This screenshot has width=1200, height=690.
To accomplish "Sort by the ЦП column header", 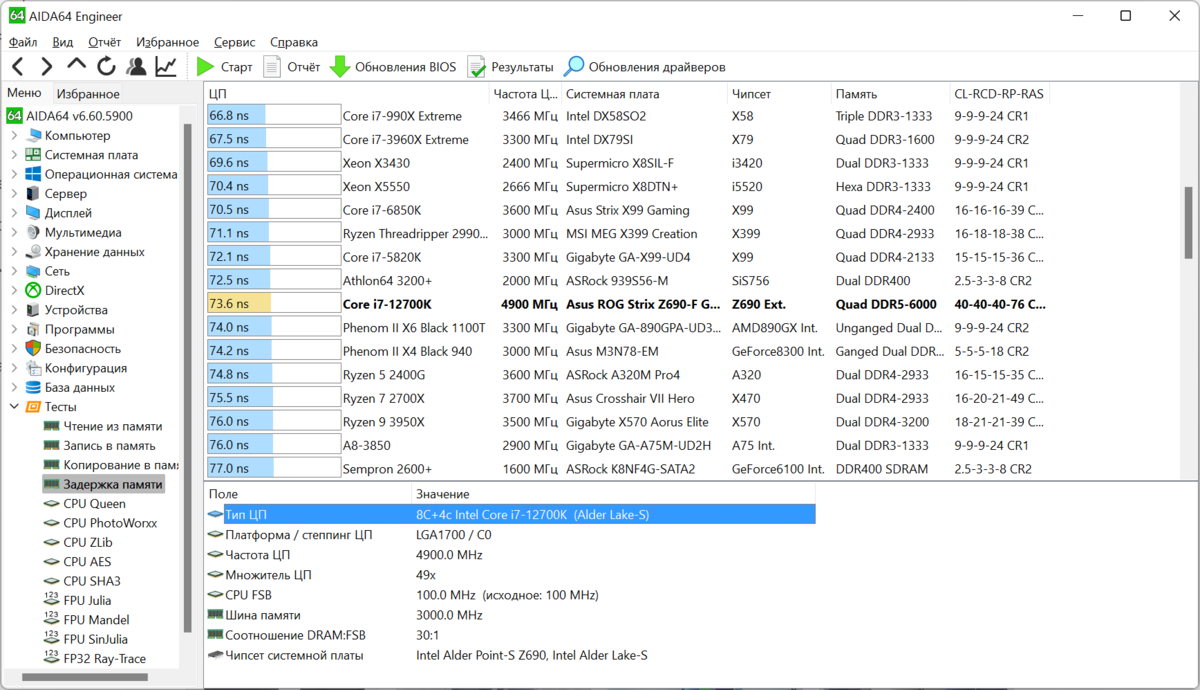I will click(346, 93).
